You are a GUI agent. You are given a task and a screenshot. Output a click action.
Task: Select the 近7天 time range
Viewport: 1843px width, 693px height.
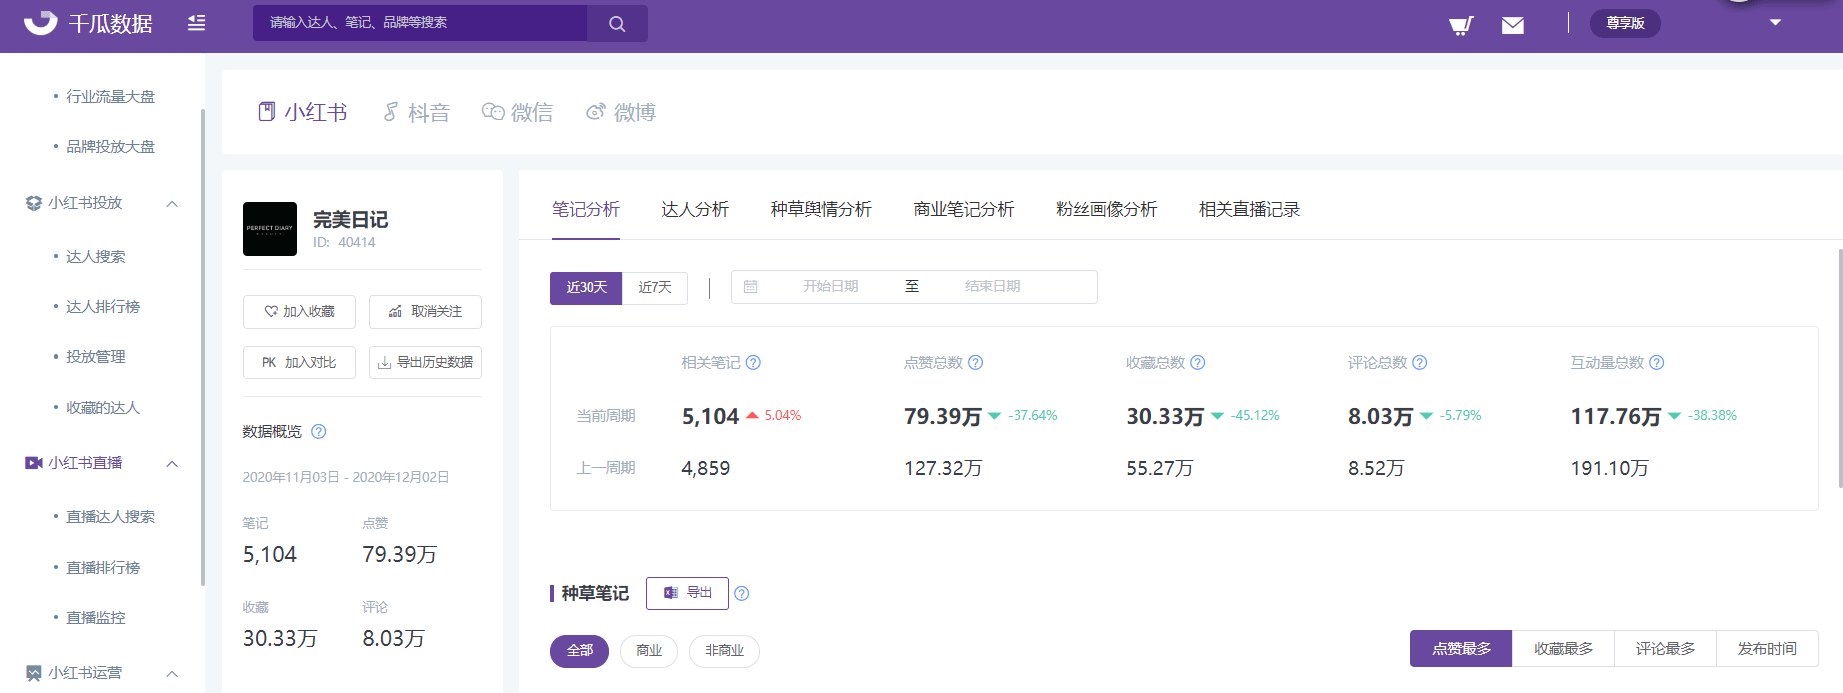[655, 288]
